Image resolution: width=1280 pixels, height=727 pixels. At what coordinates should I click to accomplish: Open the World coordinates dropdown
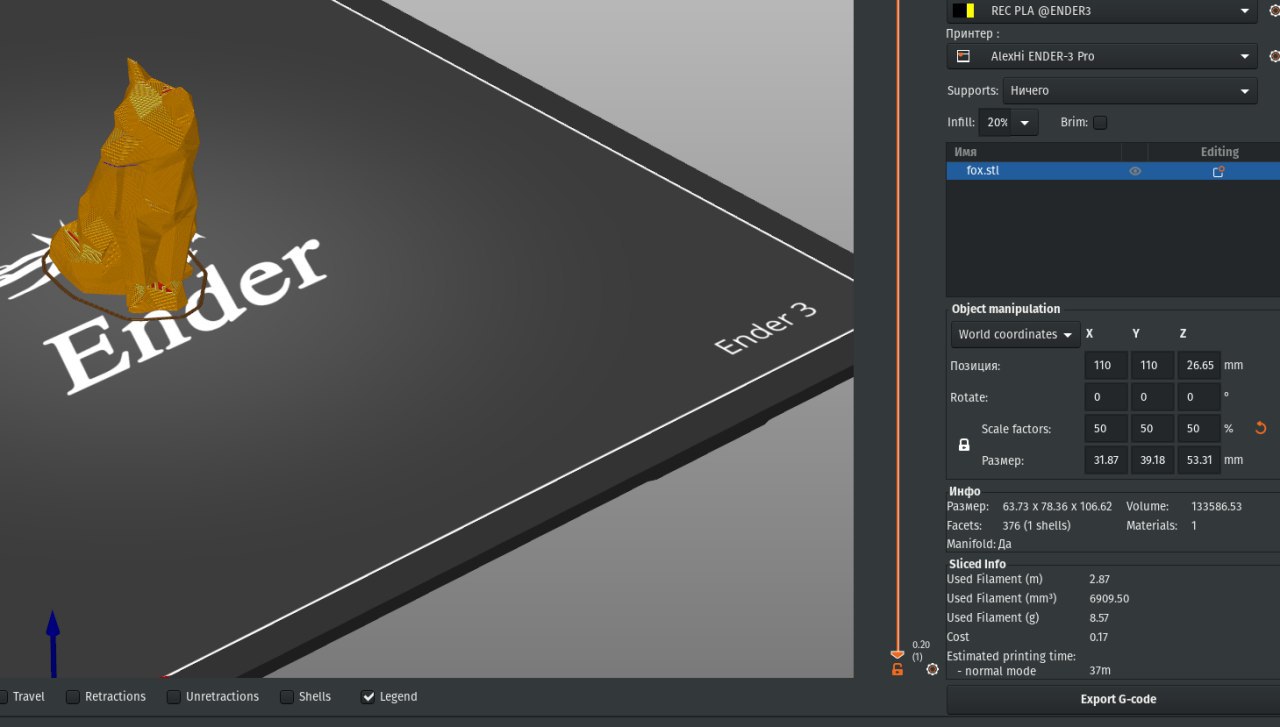pos(1015,334)
